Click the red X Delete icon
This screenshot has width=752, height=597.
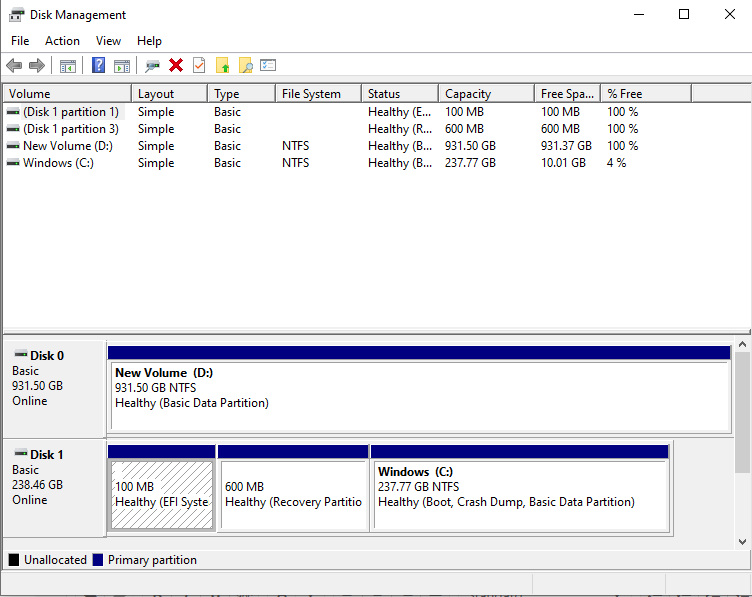click(176, 65)
